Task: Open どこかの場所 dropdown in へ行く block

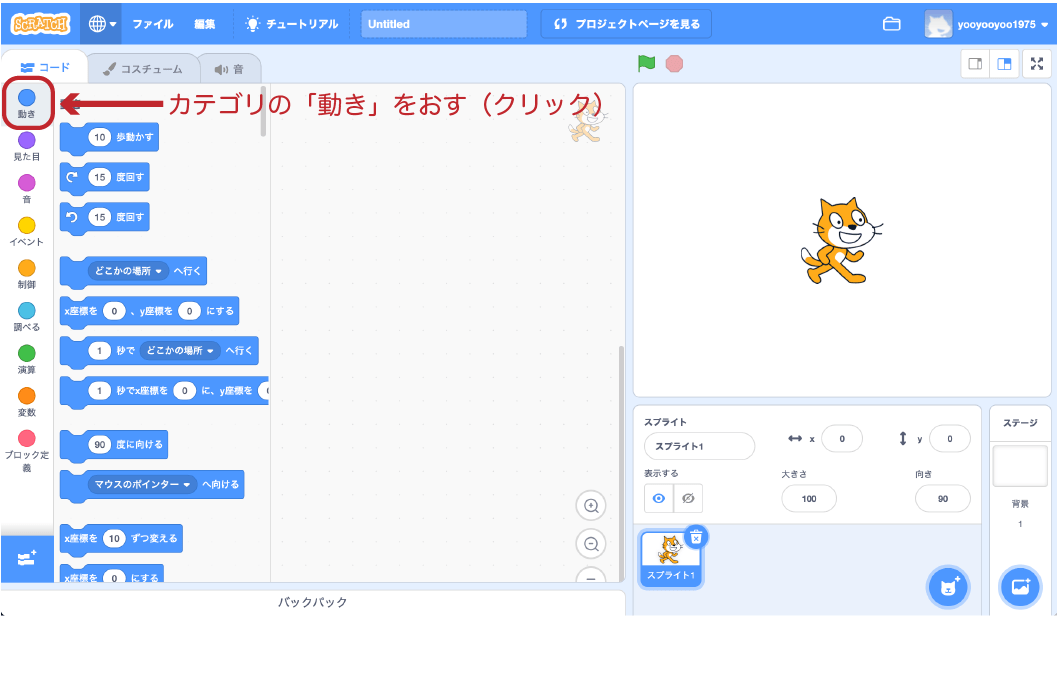Action: [128, 271]
